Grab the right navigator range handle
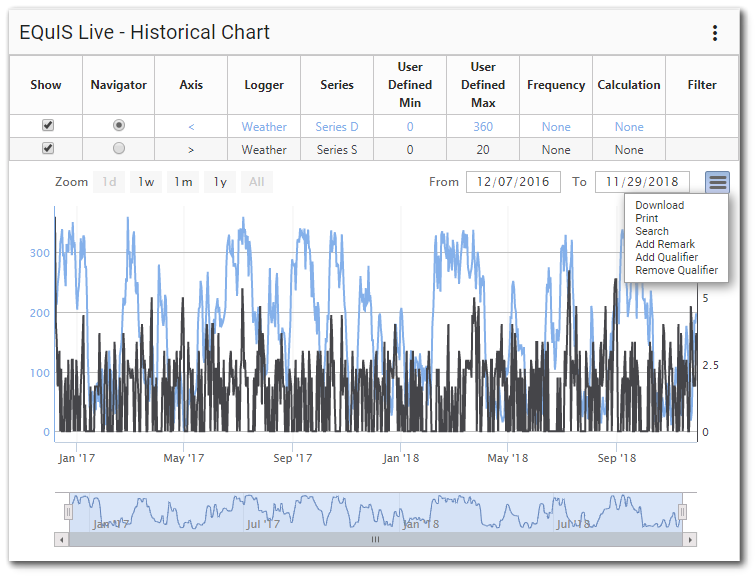Screen dimensions: 756x577 click(x=682, y=512)
